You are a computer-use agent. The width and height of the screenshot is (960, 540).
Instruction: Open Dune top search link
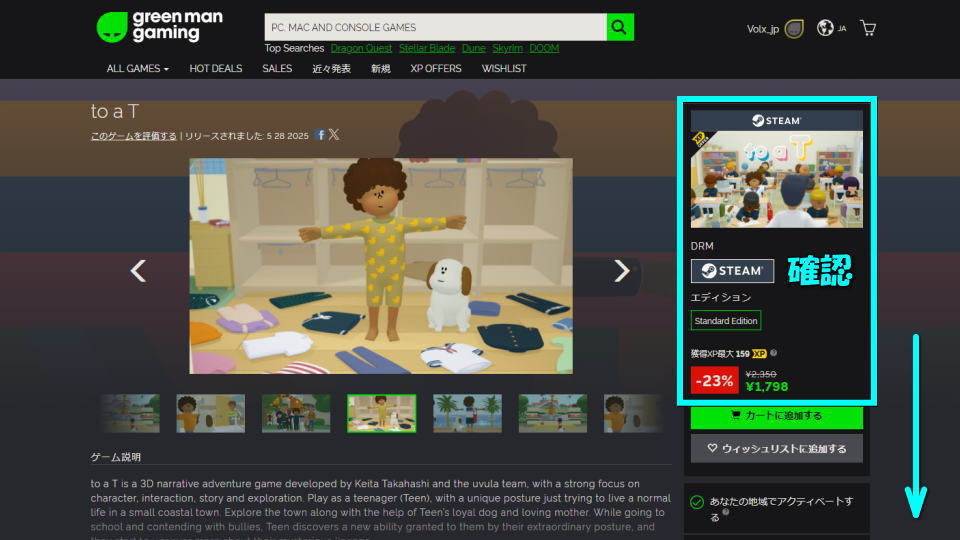point(473,48)
